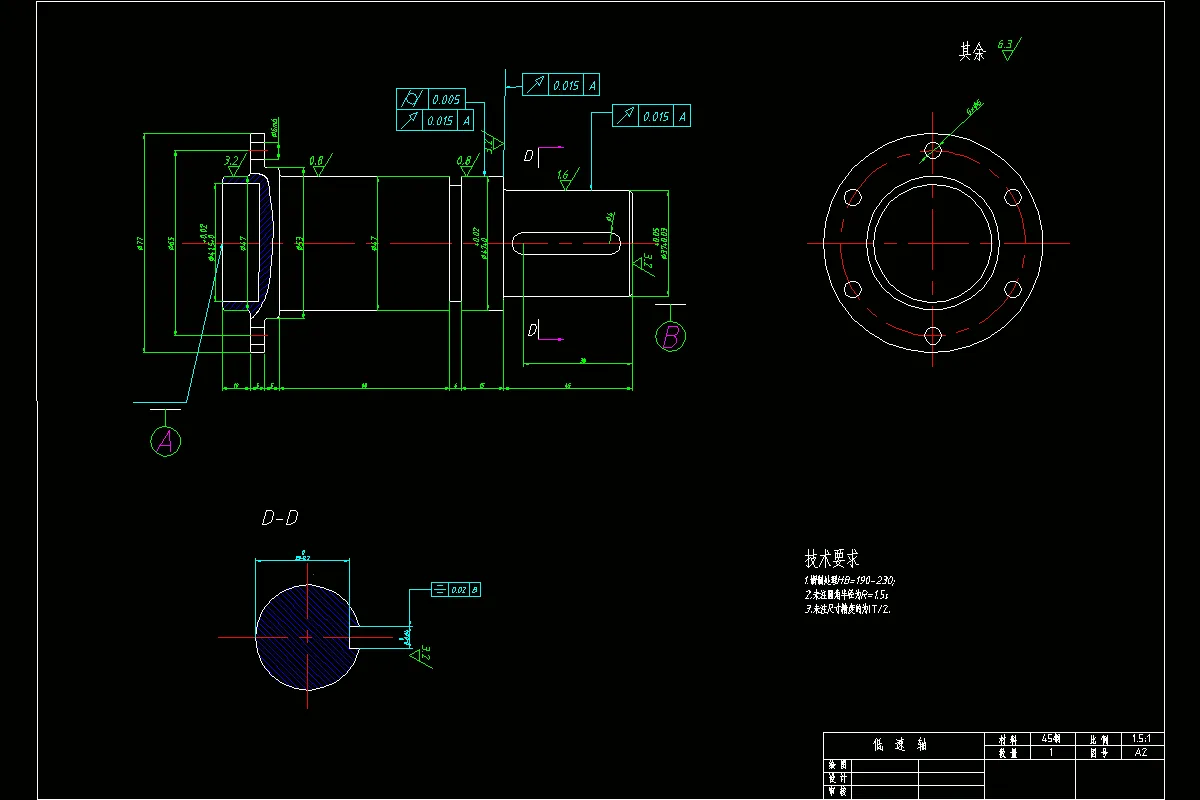The height and width of the screenshot is (800, 1200).
Task: Pick the rightmost runout 0.015 A frame
Action: click(650, 116)
